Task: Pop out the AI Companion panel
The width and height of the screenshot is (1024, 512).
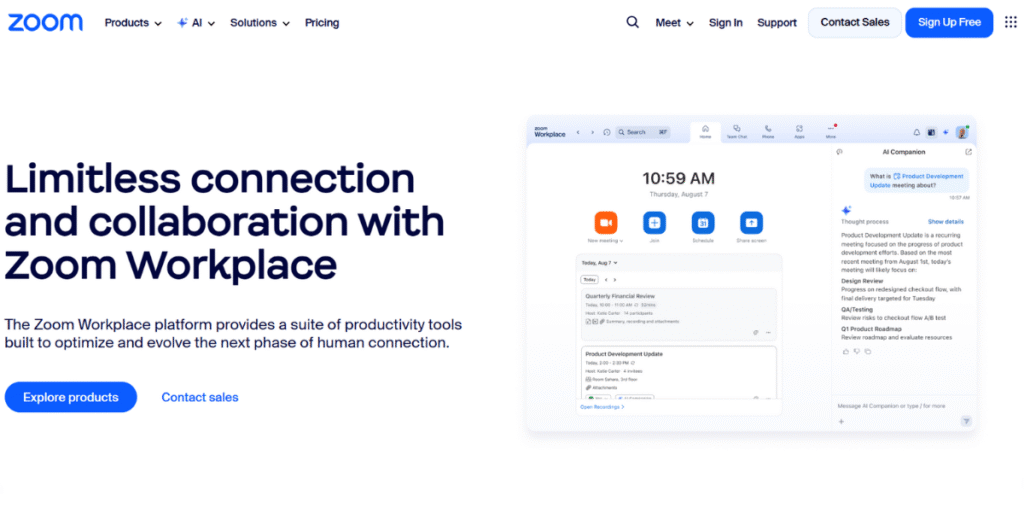Action: tap(968, 152)
